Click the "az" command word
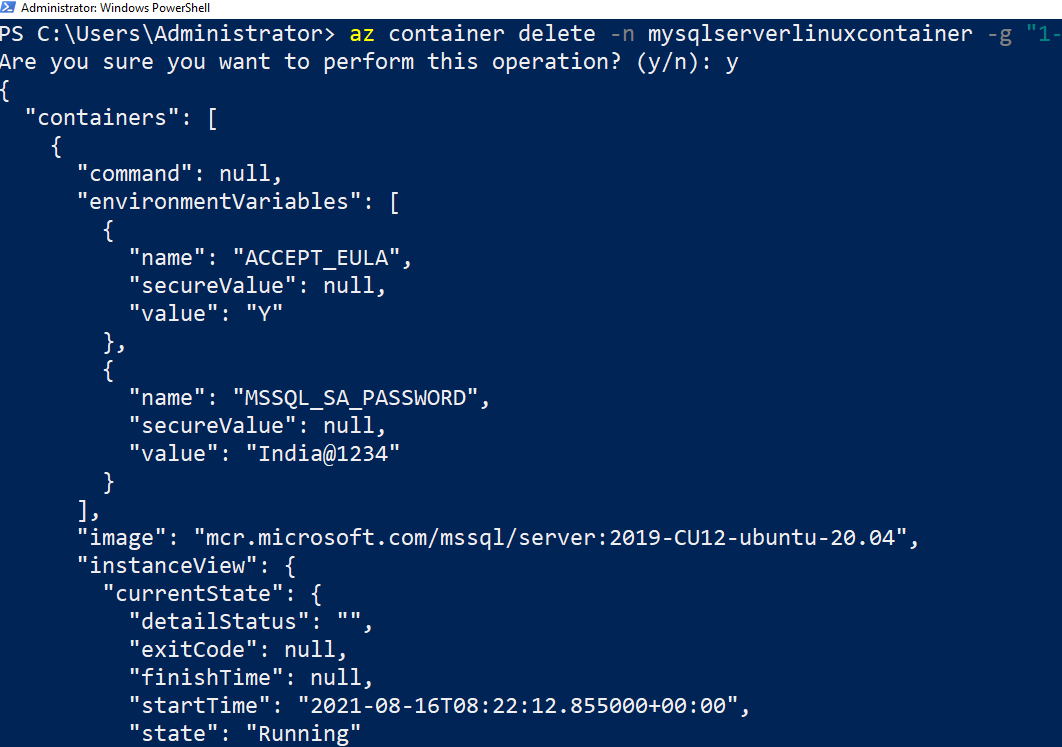Image resolution: width=1062 pixels, height=747 pixels. pyautogui.click(x=362, y=34)
